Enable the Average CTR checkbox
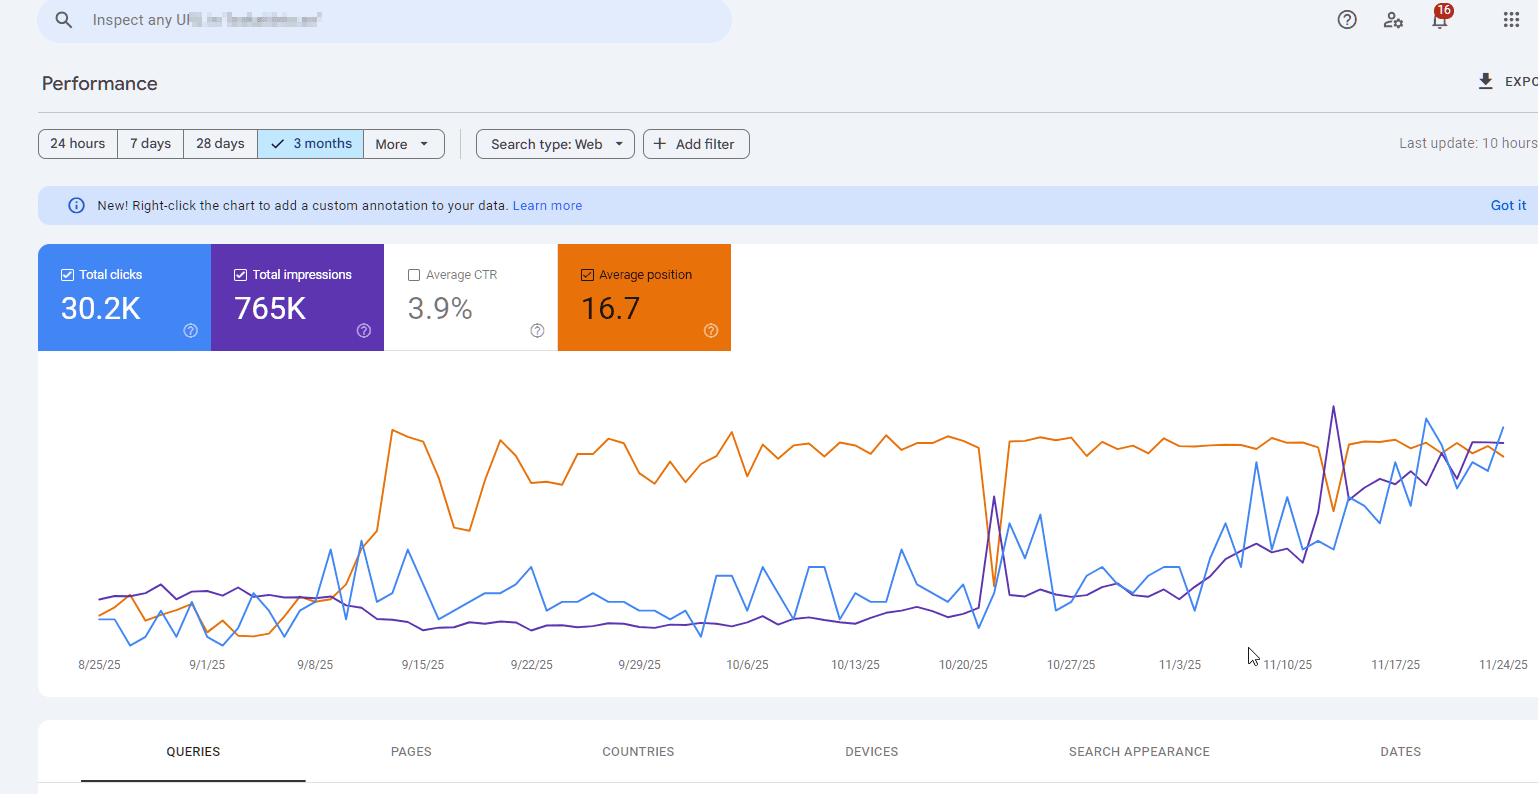This screenshot has height=794, width=1538. [414, 275]
